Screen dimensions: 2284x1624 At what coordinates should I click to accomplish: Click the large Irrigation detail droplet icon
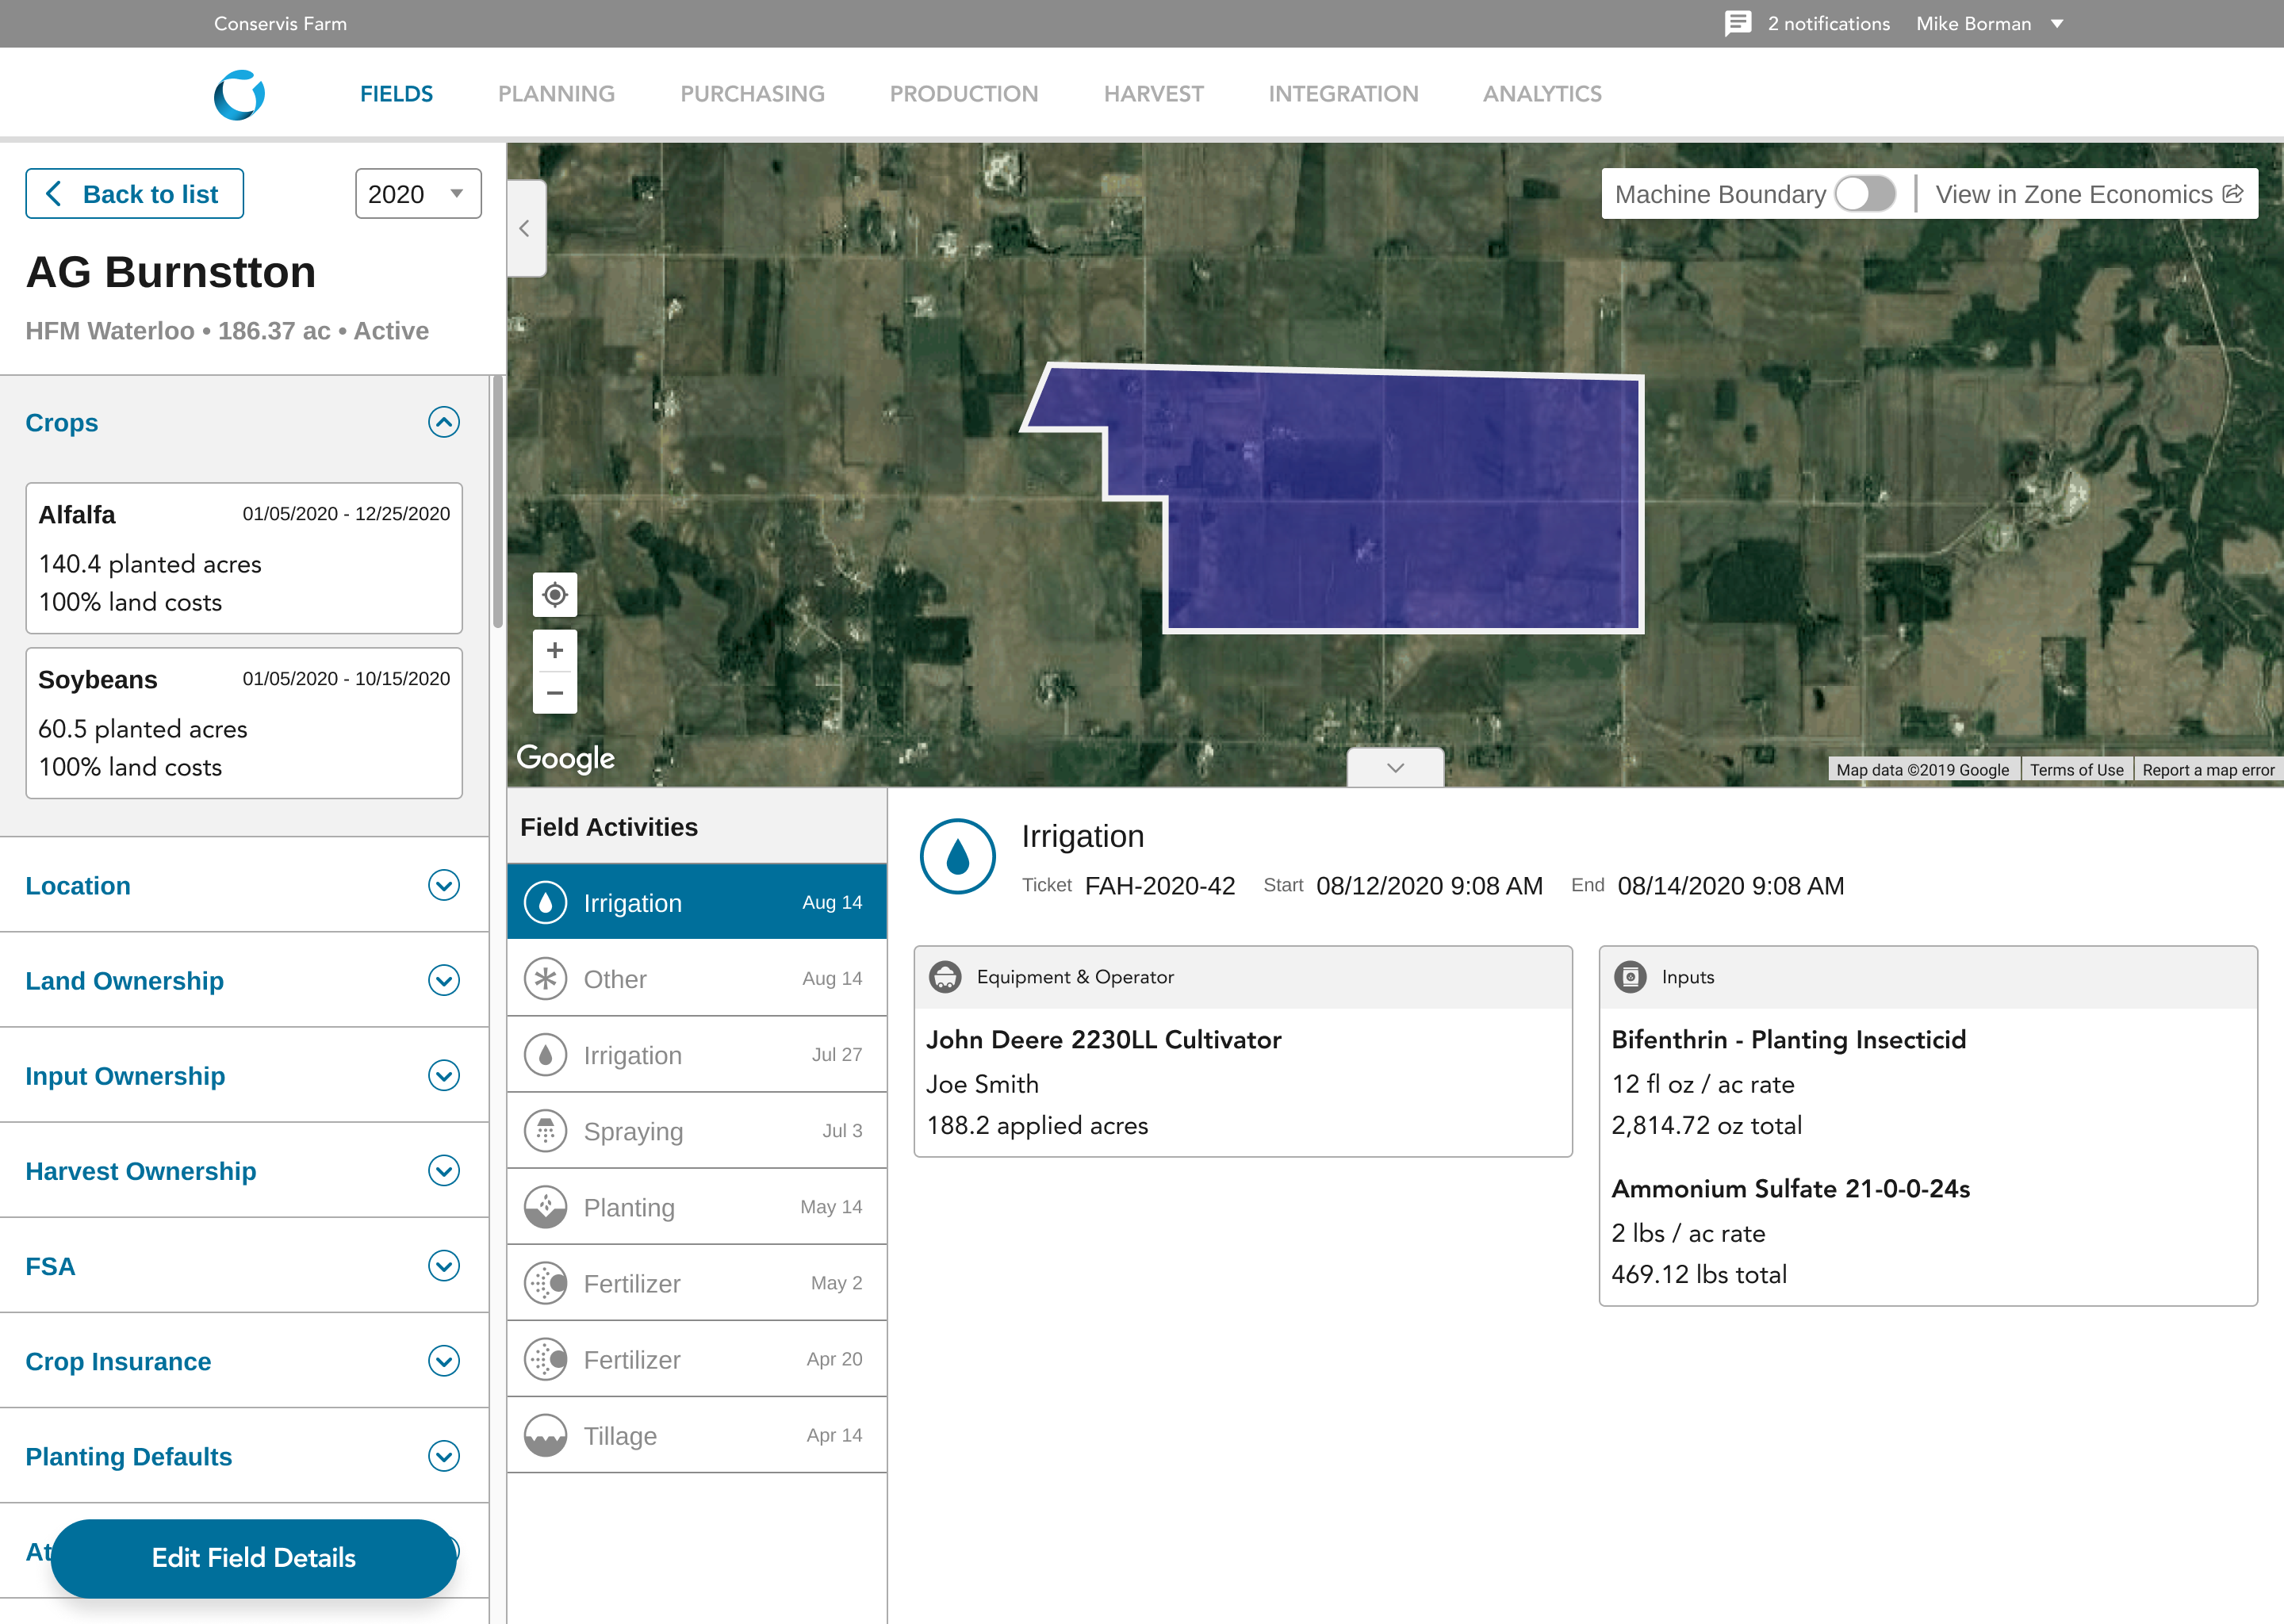[x=957, y=856]
